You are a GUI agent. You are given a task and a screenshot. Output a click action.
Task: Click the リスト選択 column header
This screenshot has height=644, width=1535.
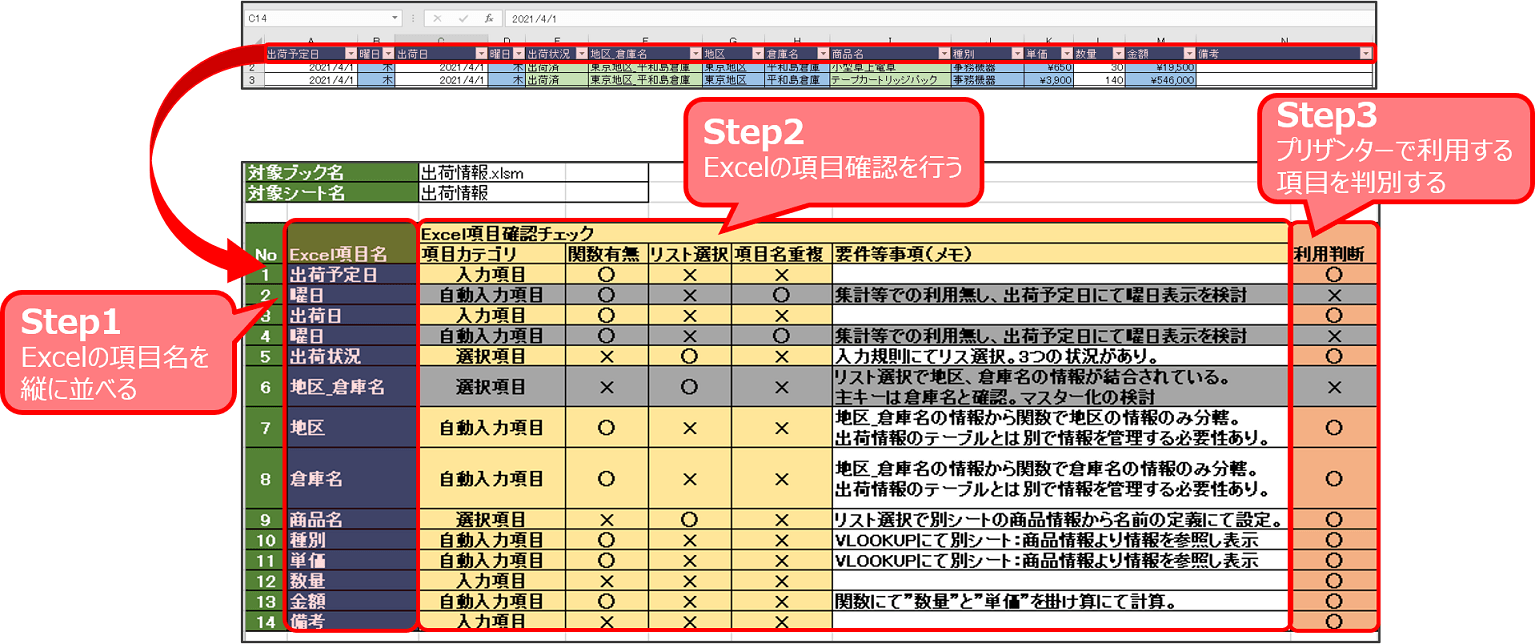tap(688, 254)
